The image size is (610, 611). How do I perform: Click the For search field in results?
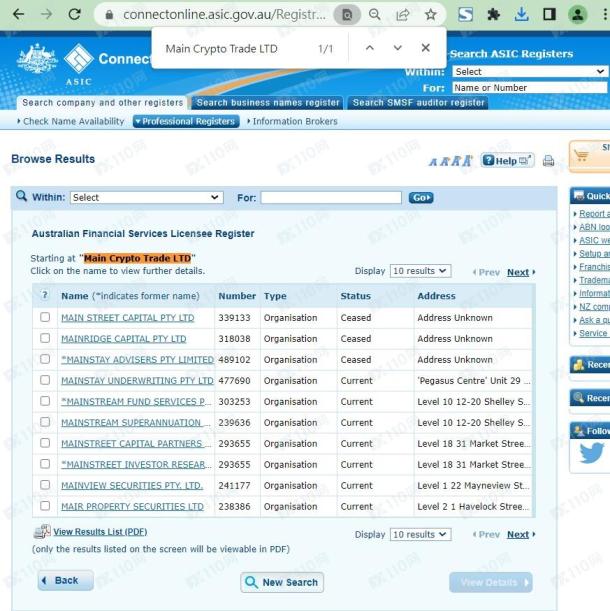coord(331,198)
